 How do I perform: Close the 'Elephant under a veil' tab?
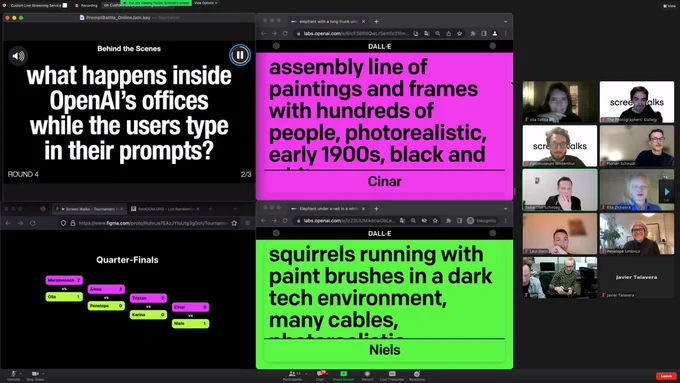[363, 209]
